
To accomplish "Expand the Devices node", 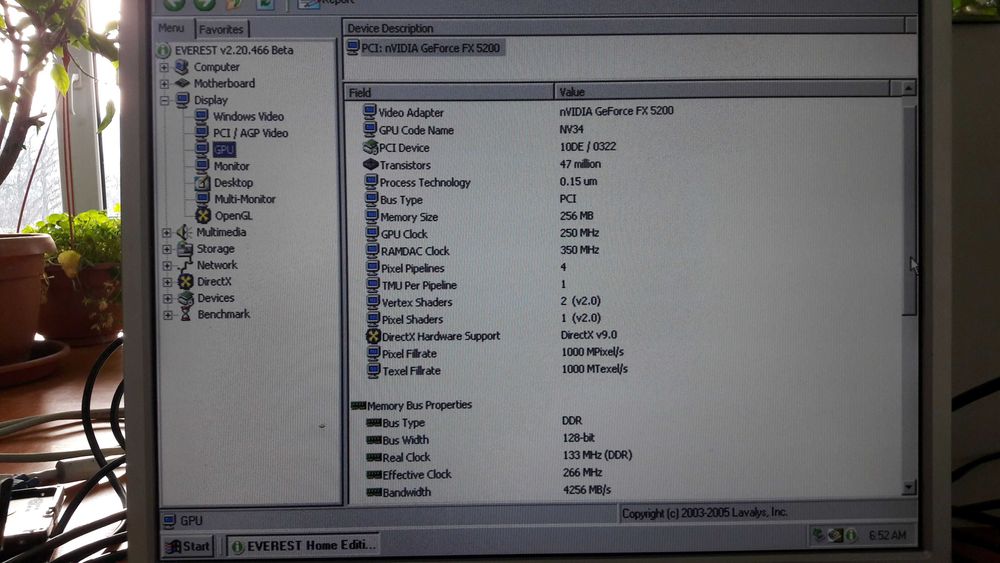I will pyautogui.click(x=168, y=298).
